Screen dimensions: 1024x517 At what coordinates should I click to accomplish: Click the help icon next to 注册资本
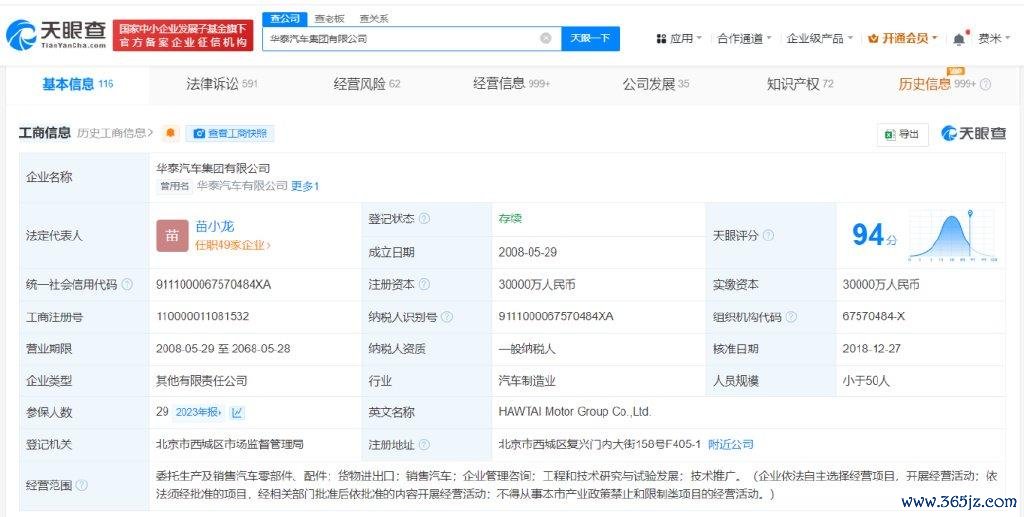click(424, 285)
